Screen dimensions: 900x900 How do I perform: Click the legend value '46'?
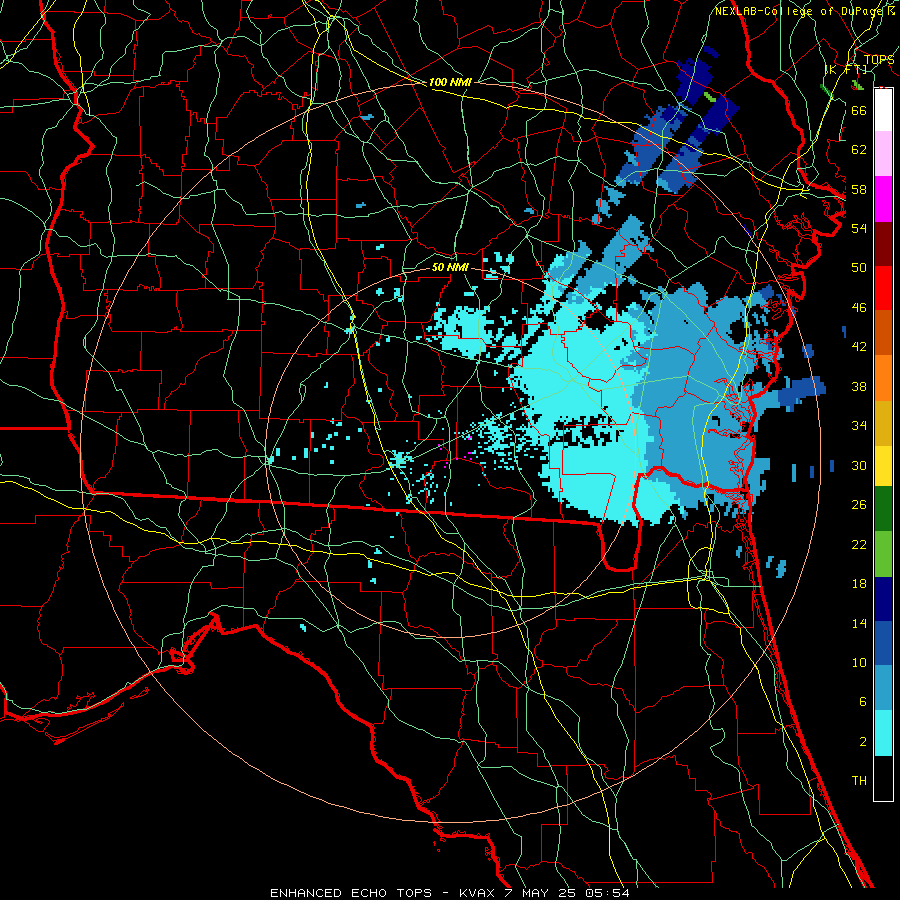pyautogui.click(x=859, y=307)
